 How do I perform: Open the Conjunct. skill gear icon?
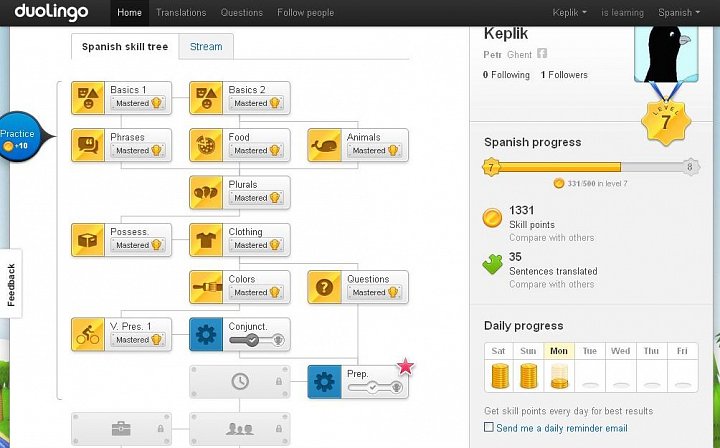[x=206, y=335]
